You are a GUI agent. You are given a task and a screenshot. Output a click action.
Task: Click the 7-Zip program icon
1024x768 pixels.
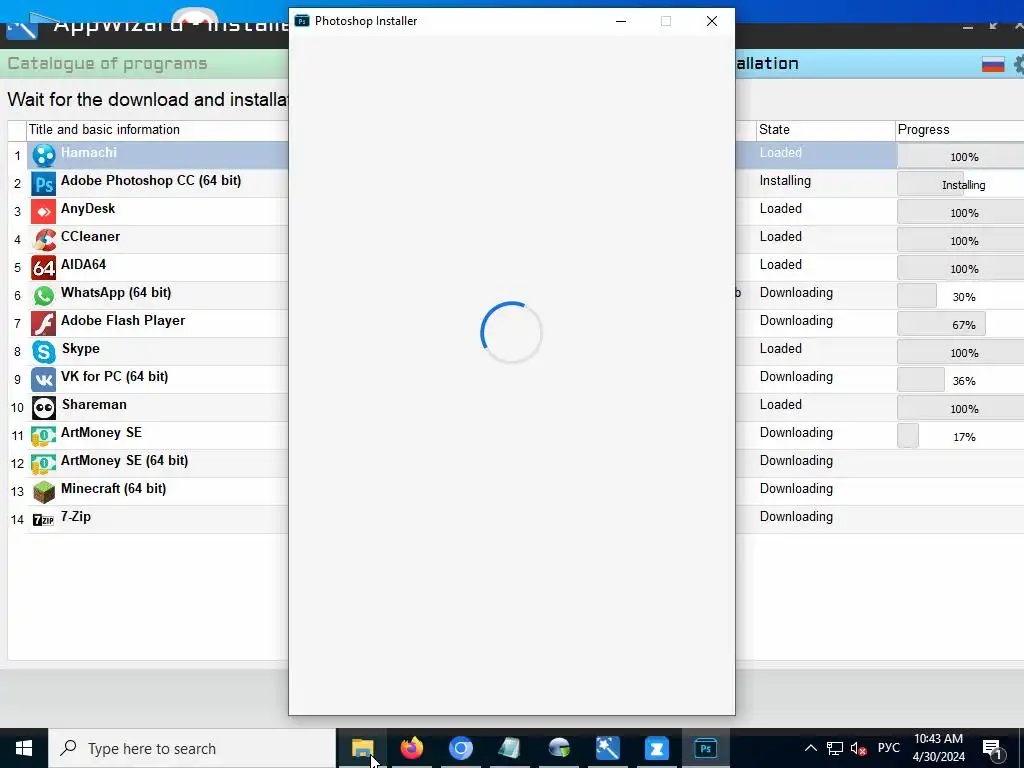click(44, 520)
